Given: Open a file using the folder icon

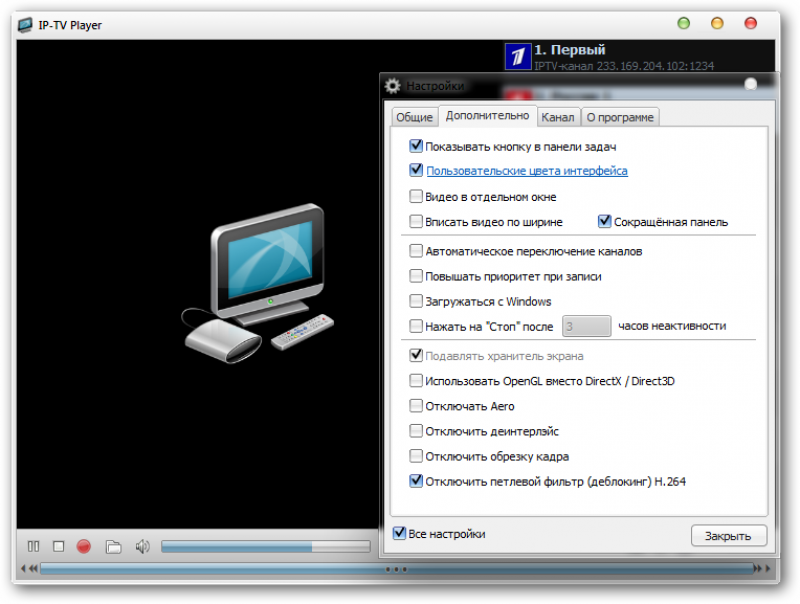Looking at the screenshot, I should [113, 546].
